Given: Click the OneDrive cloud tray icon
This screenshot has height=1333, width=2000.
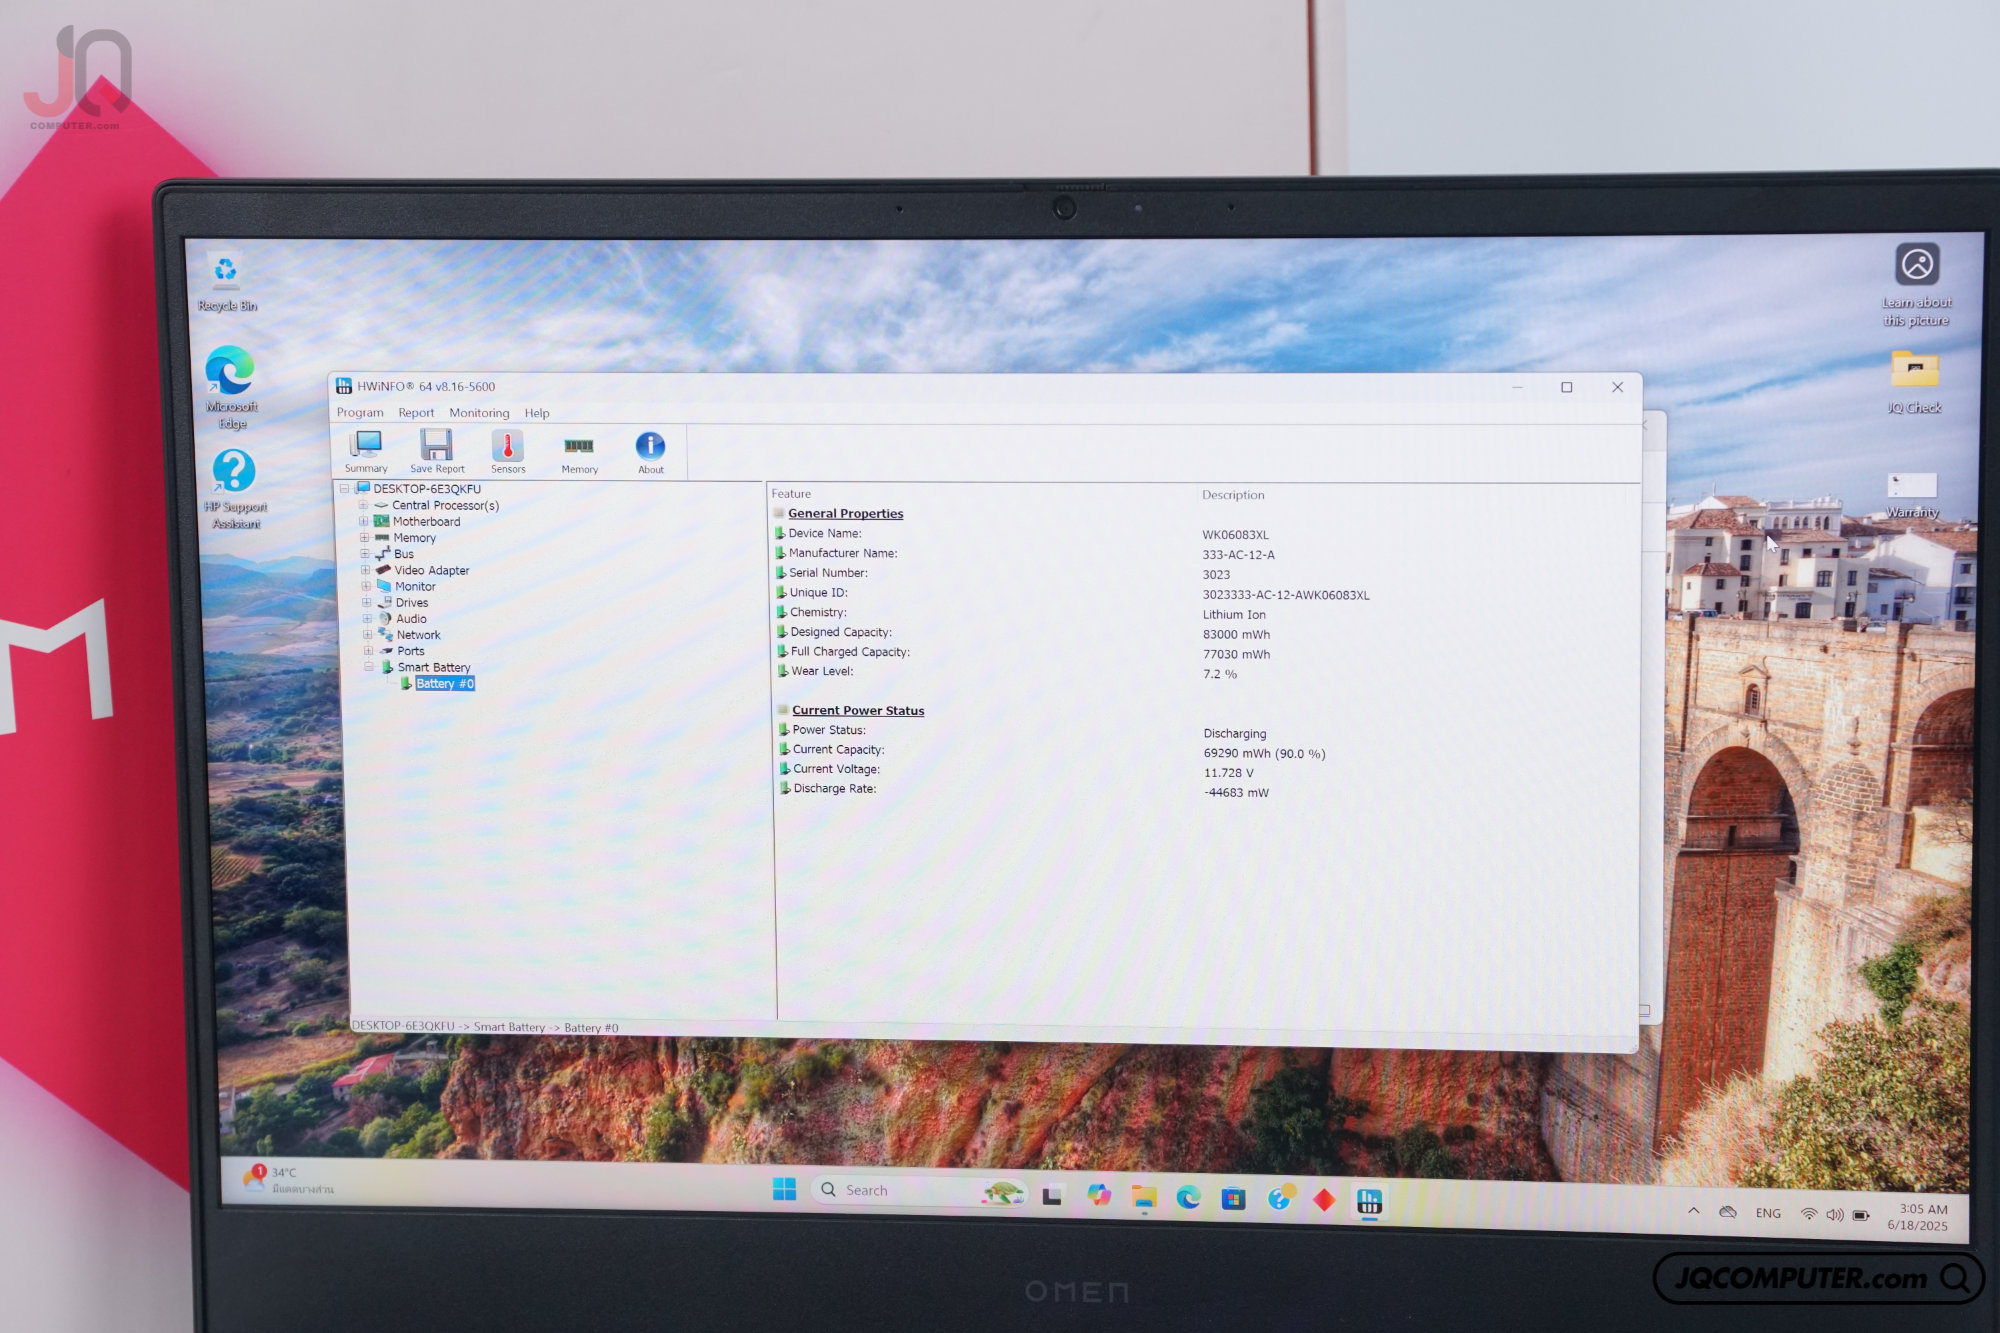Looking at the screenshot, I should pos(1727,1212).
